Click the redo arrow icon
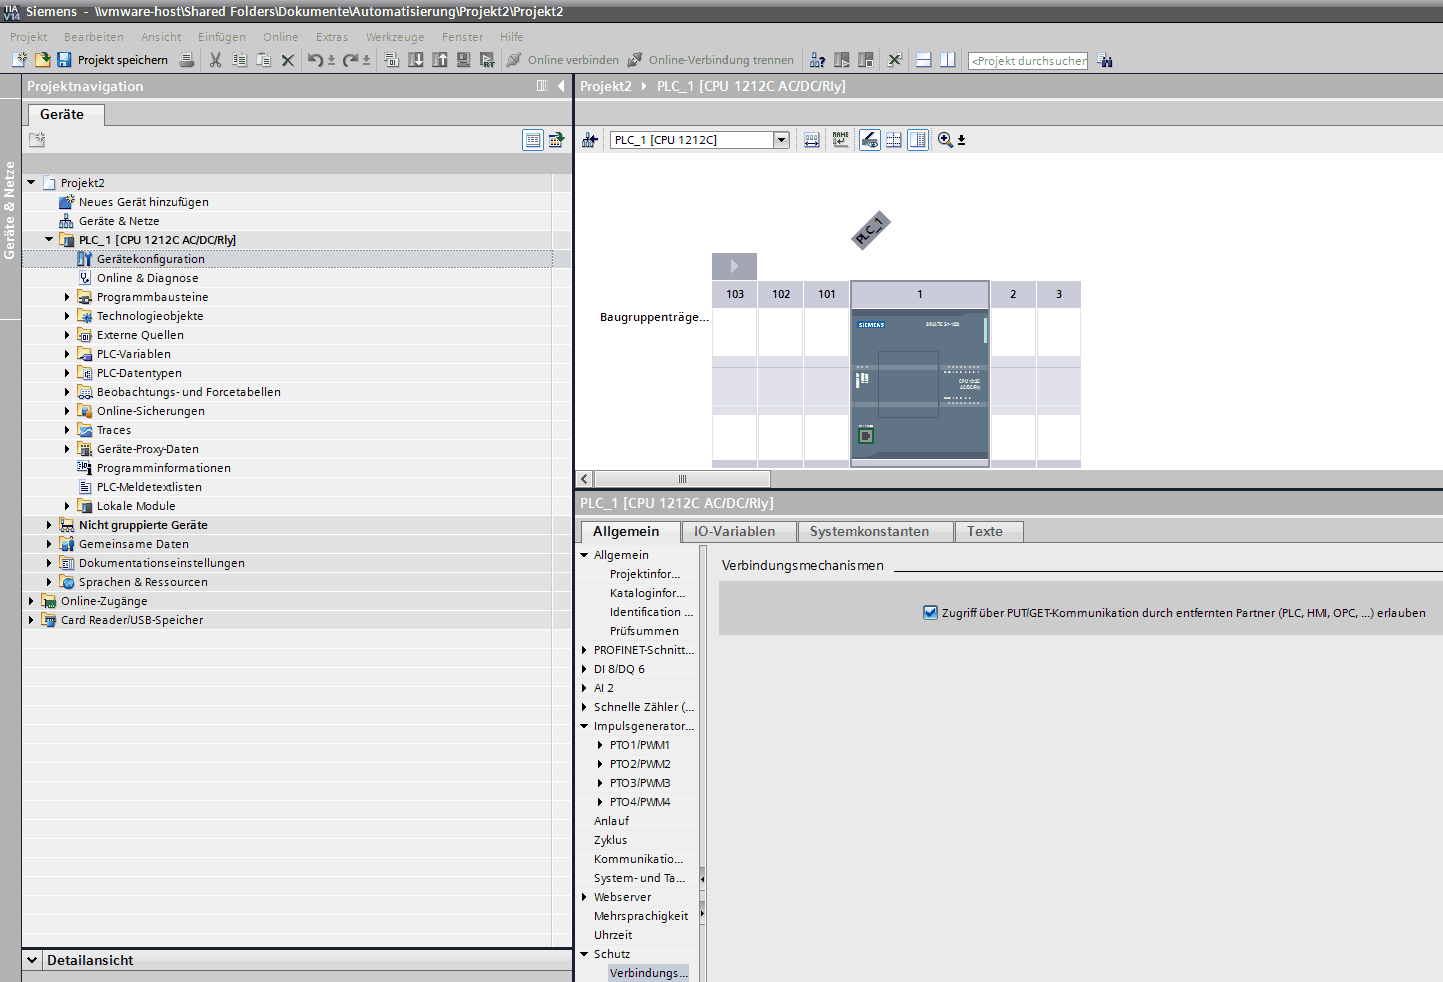 [x=350, y=60]
